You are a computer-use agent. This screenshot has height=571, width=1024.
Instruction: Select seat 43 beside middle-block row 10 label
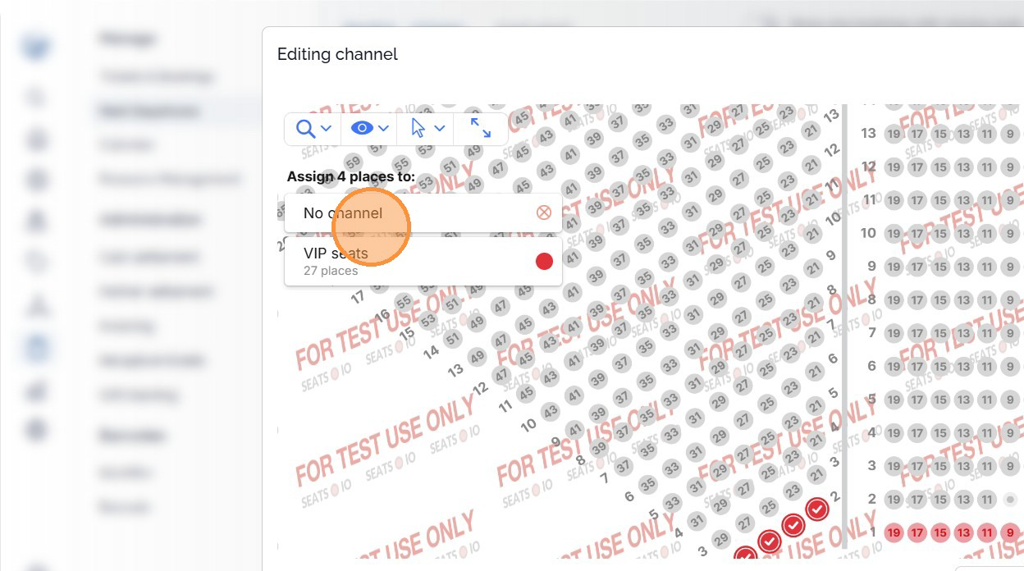pyautogui.click(x=551, y=413)
